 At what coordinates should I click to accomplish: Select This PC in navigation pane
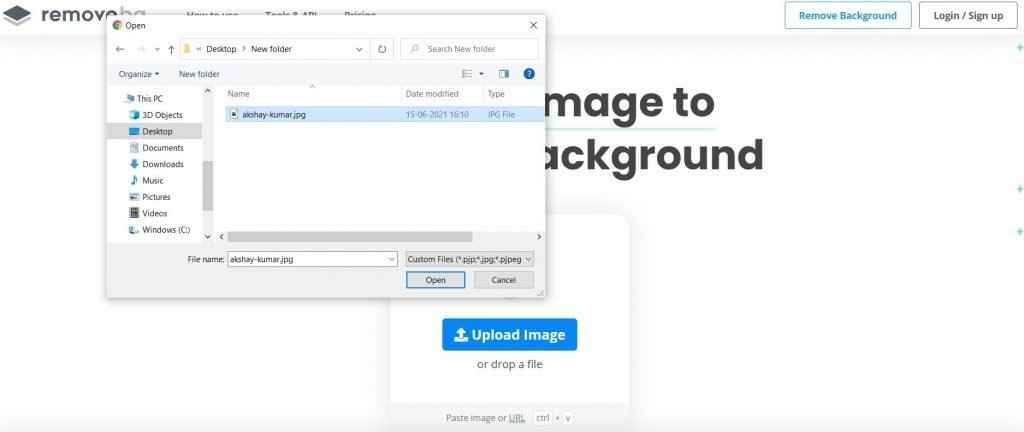(150, 99)
